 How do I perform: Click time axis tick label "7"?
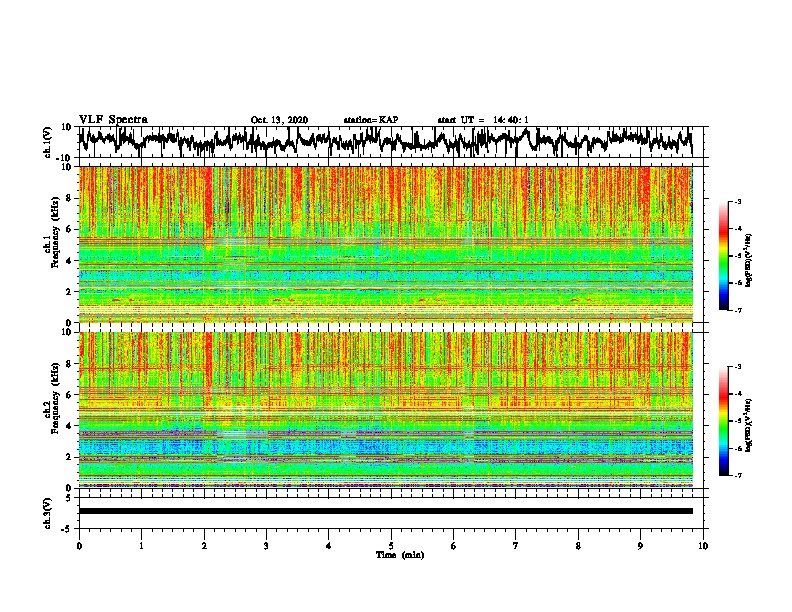[516, 546]
